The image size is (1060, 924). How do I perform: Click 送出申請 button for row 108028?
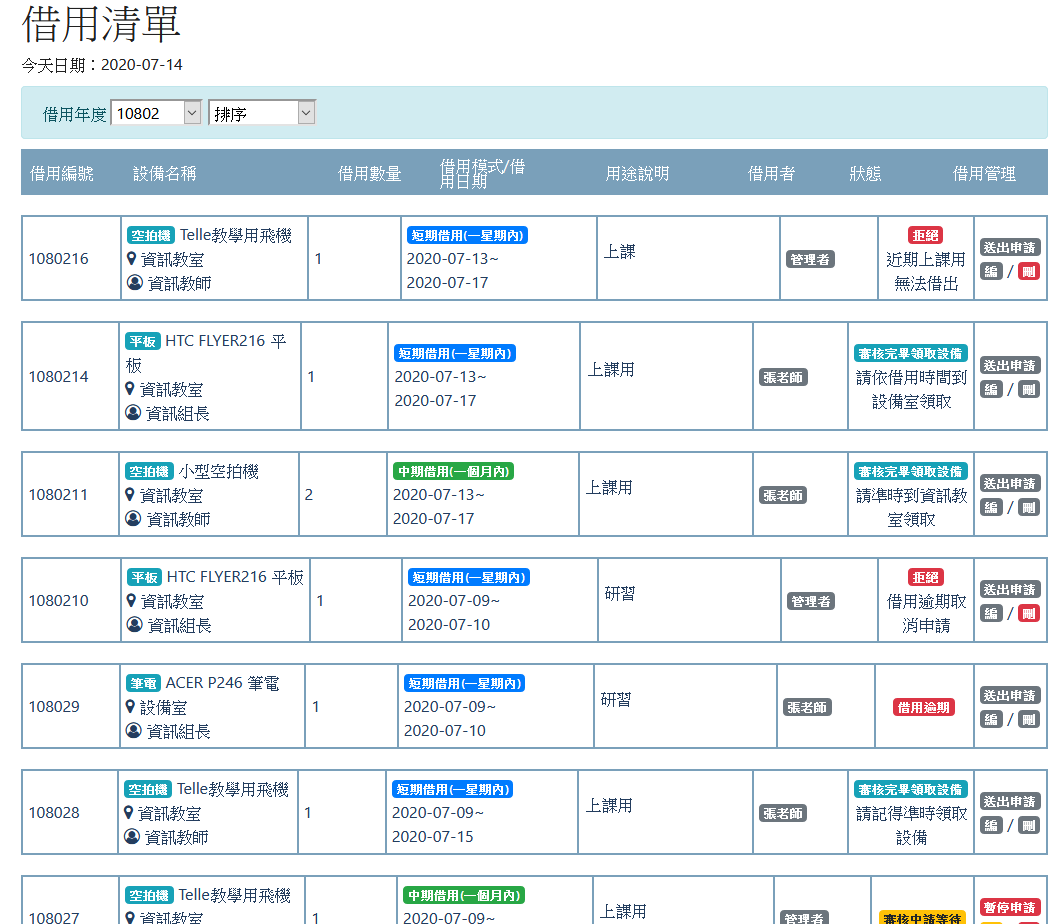tap(1009, 802)
